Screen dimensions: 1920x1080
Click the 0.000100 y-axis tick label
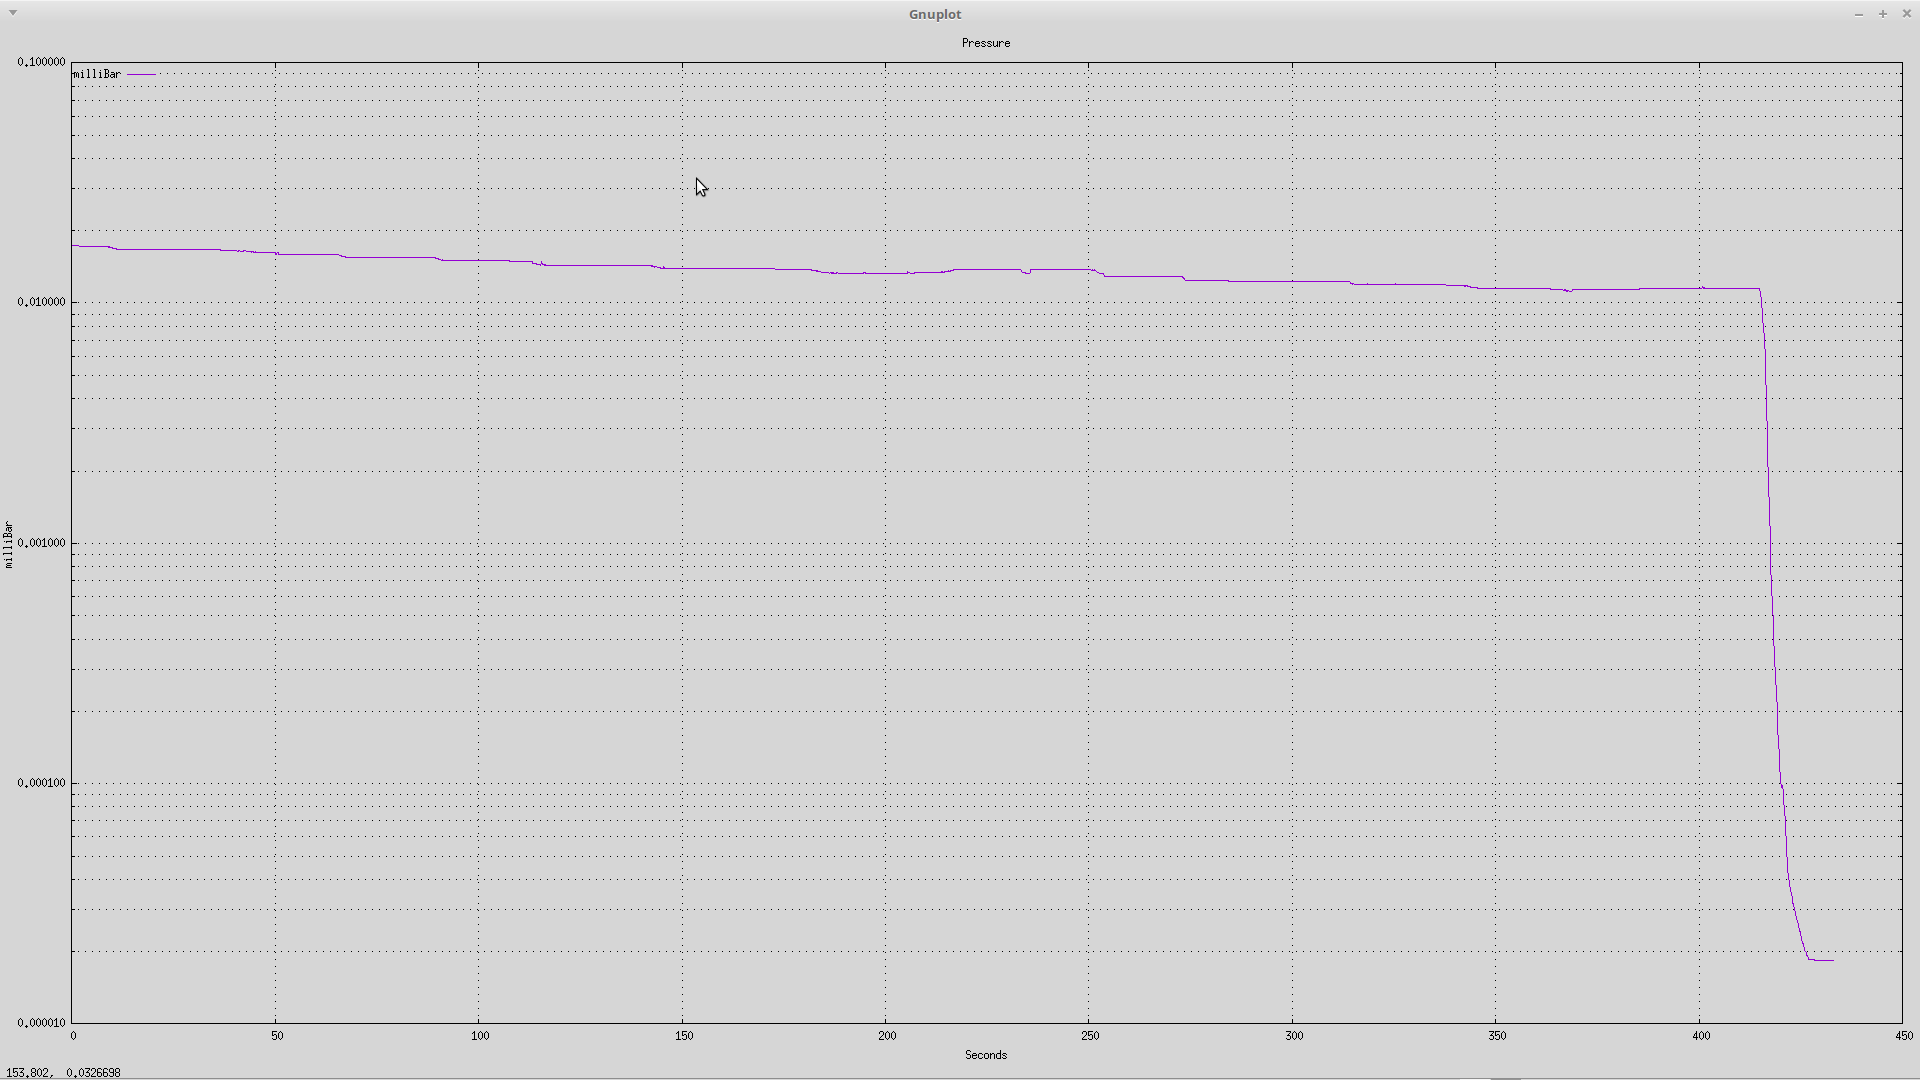click(41, 783)
